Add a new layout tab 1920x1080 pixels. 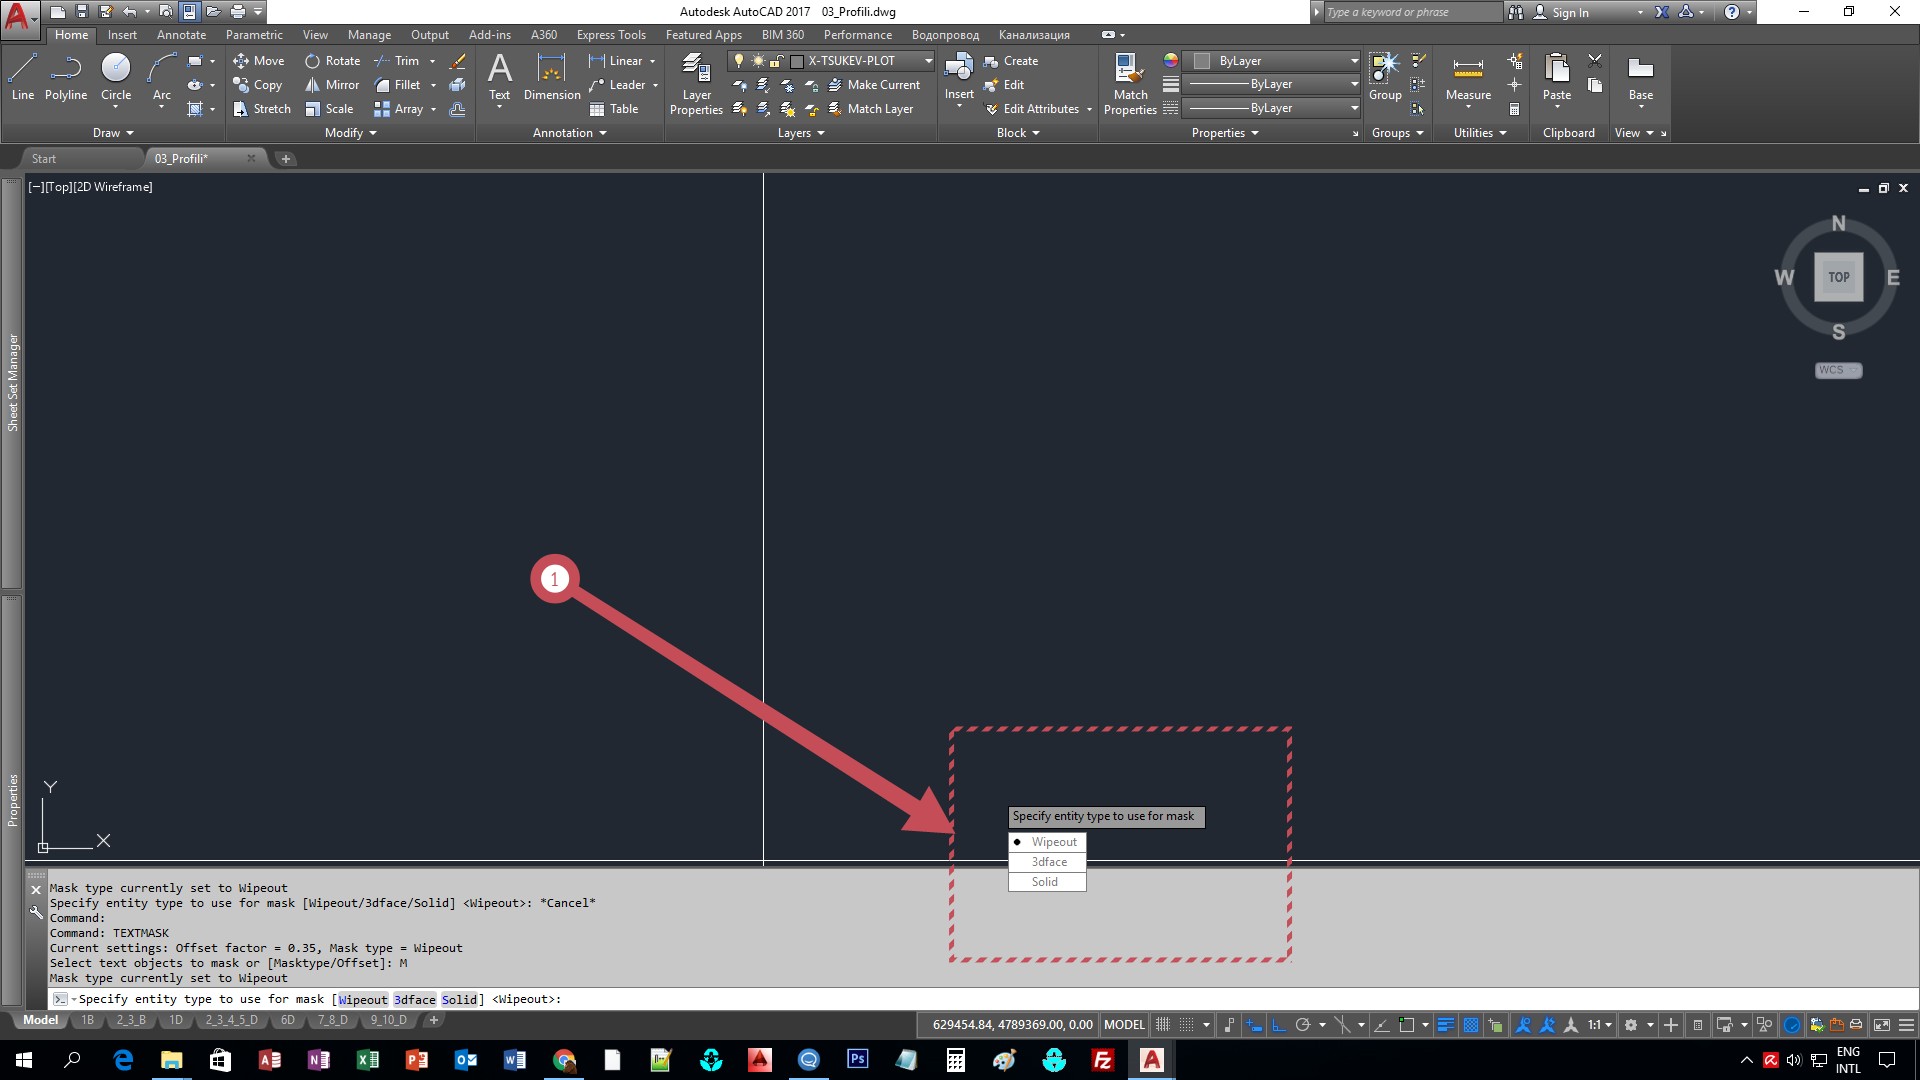(434, 1021)
